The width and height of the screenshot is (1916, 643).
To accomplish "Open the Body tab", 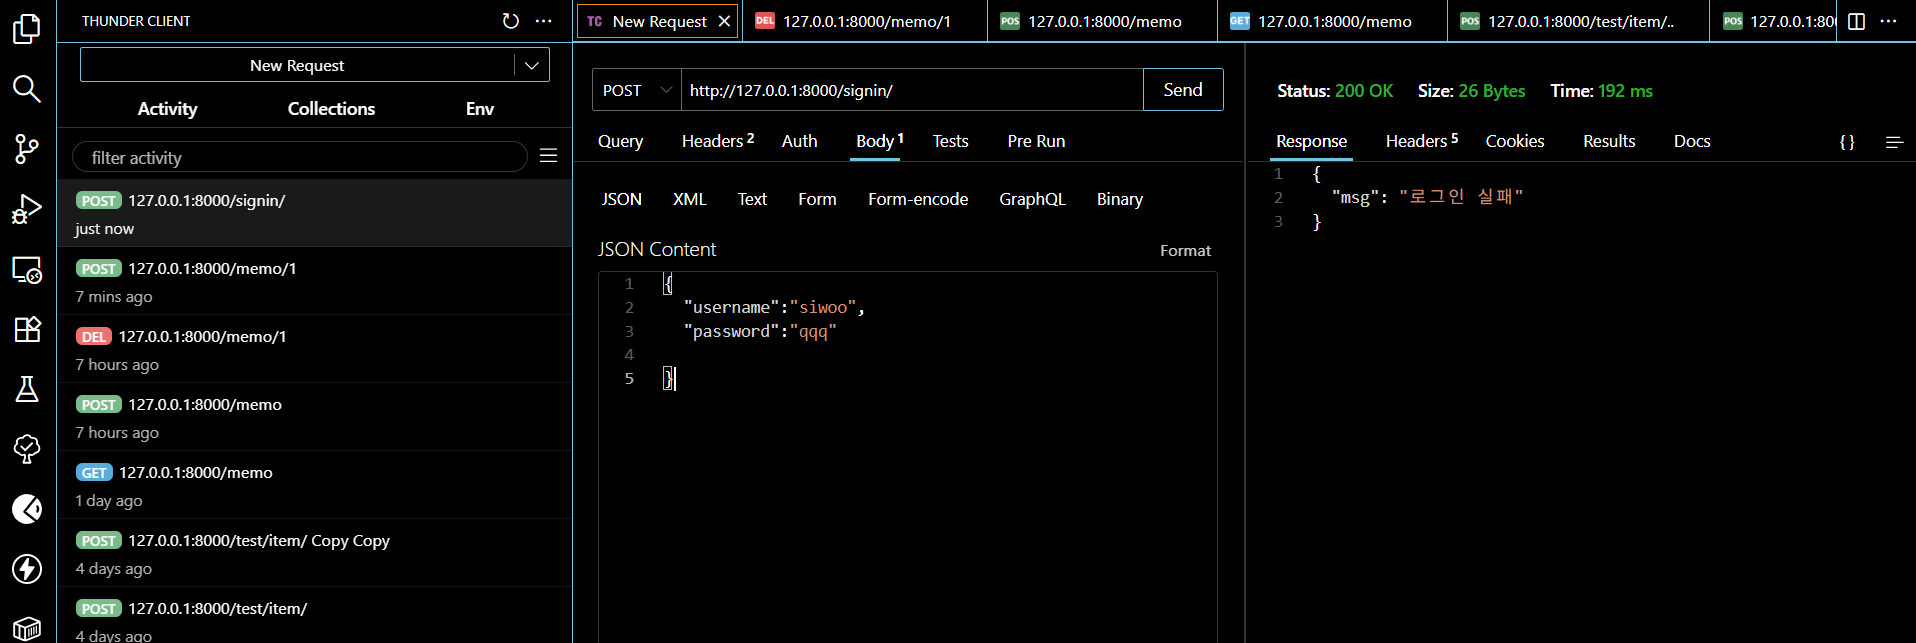I will pyautogui.click(x=879, y=141).
